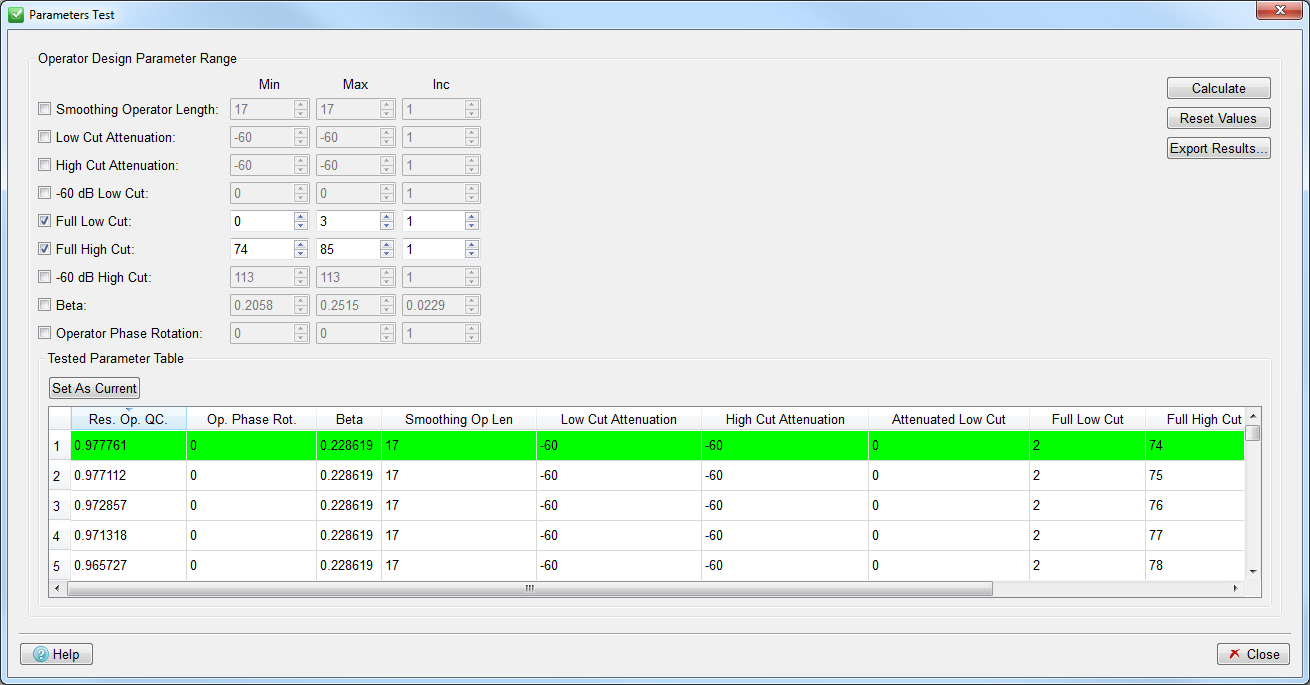
Task: Sort by Full Low Cut column header
Action: point(1088,419)
